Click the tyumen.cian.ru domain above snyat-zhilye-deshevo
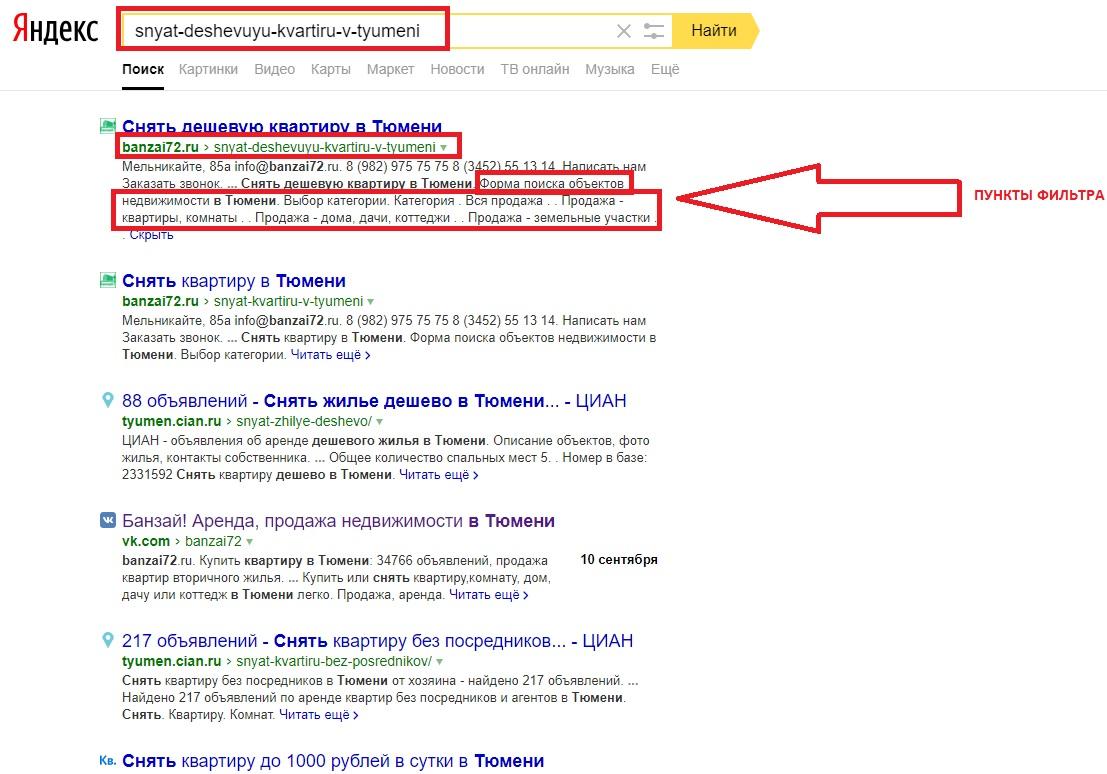 click(x=172, y=421)
